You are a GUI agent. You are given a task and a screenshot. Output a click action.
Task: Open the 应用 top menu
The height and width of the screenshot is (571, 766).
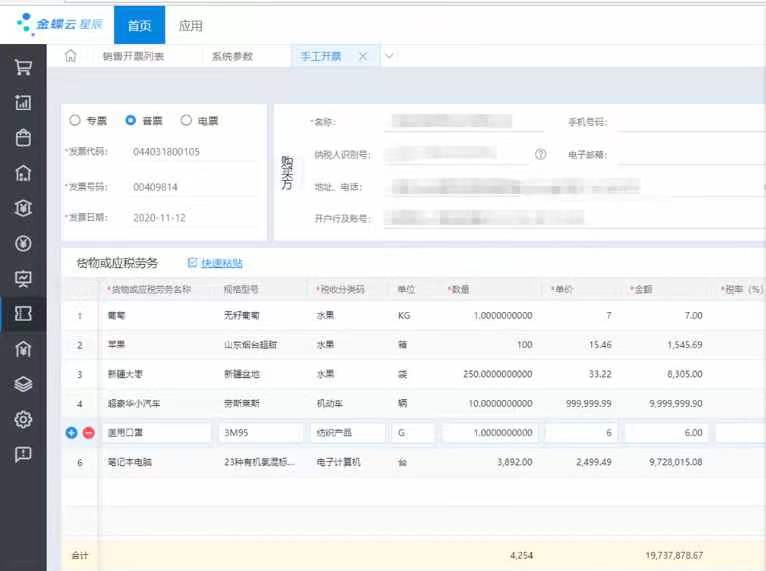[x=190, y=25]
